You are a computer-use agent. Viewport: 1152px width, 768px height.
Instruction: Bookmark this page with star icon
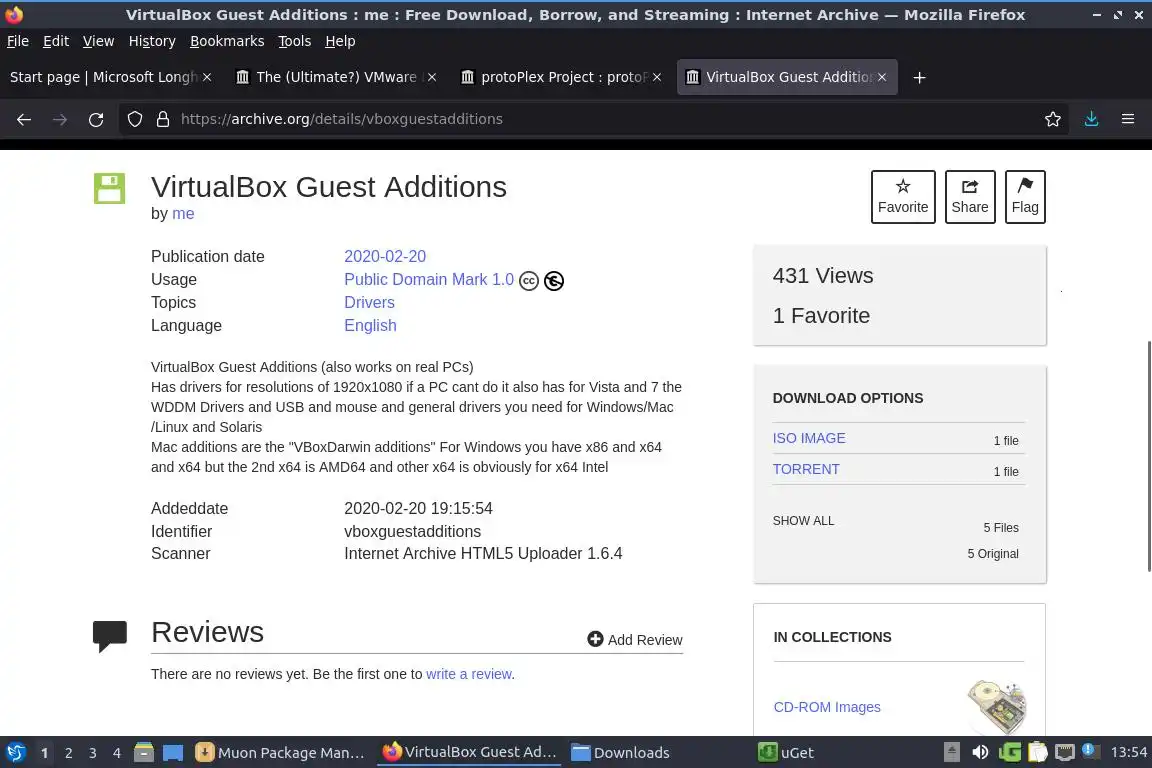pos(1053,119)
